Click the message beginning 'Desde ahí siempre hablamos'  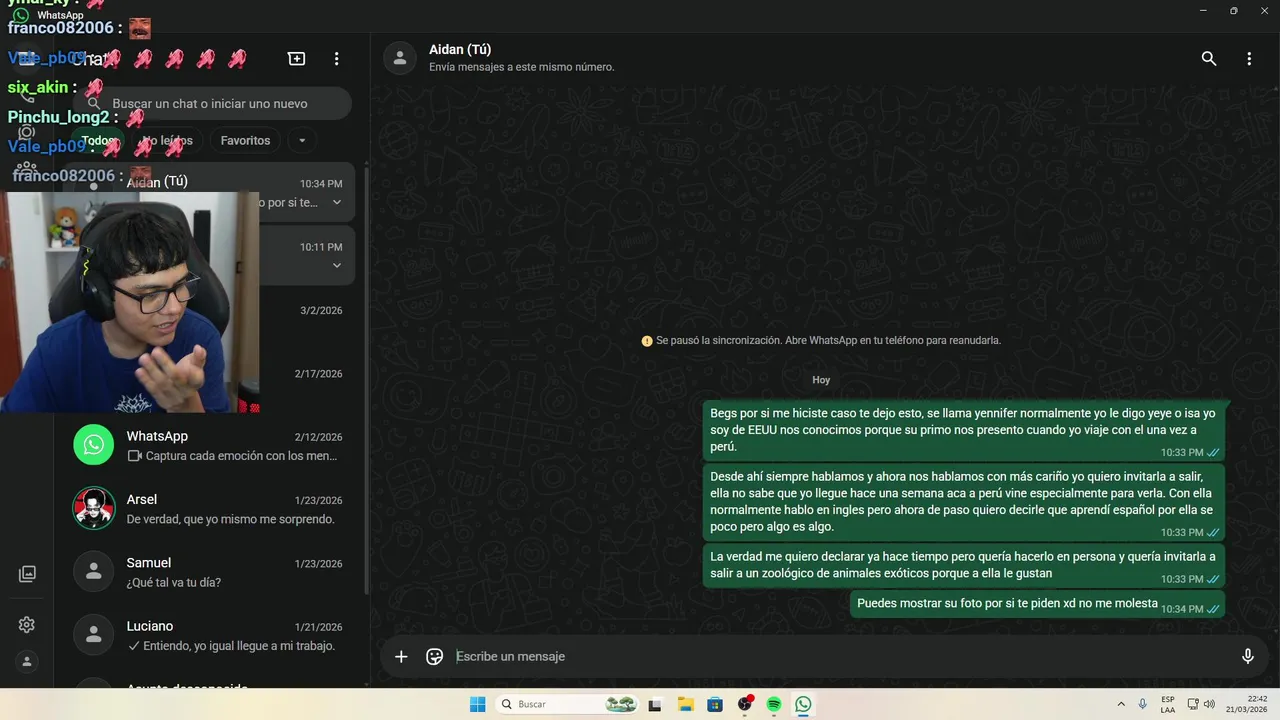pos(964,502)
